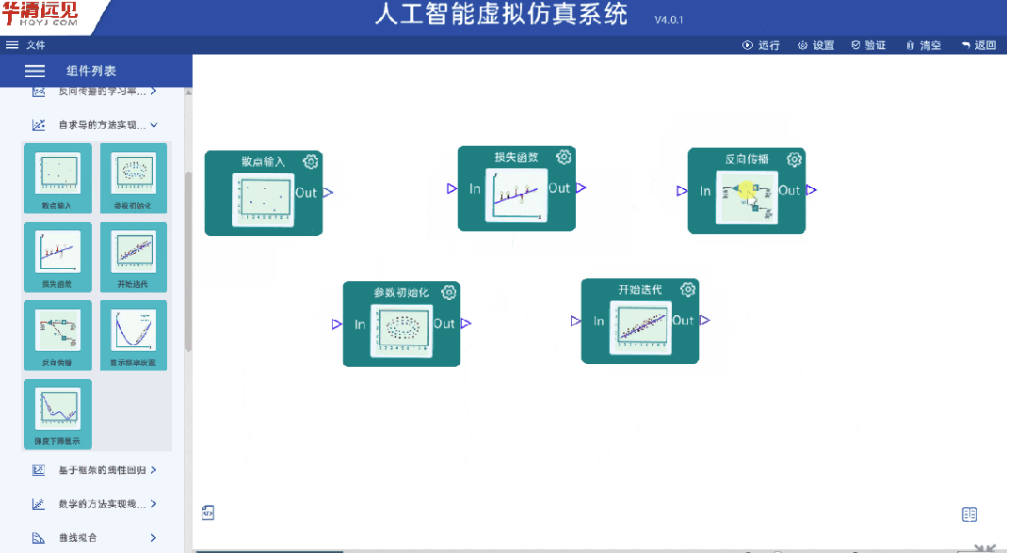Click 设置 in the top toolbar
The height and width of the screenshot is (553, 1009).
tap(816, 45)
